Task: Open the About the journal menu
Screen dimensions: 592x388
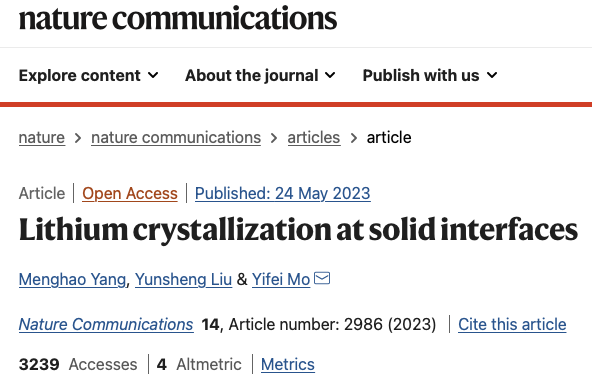Action: point(260,75)
